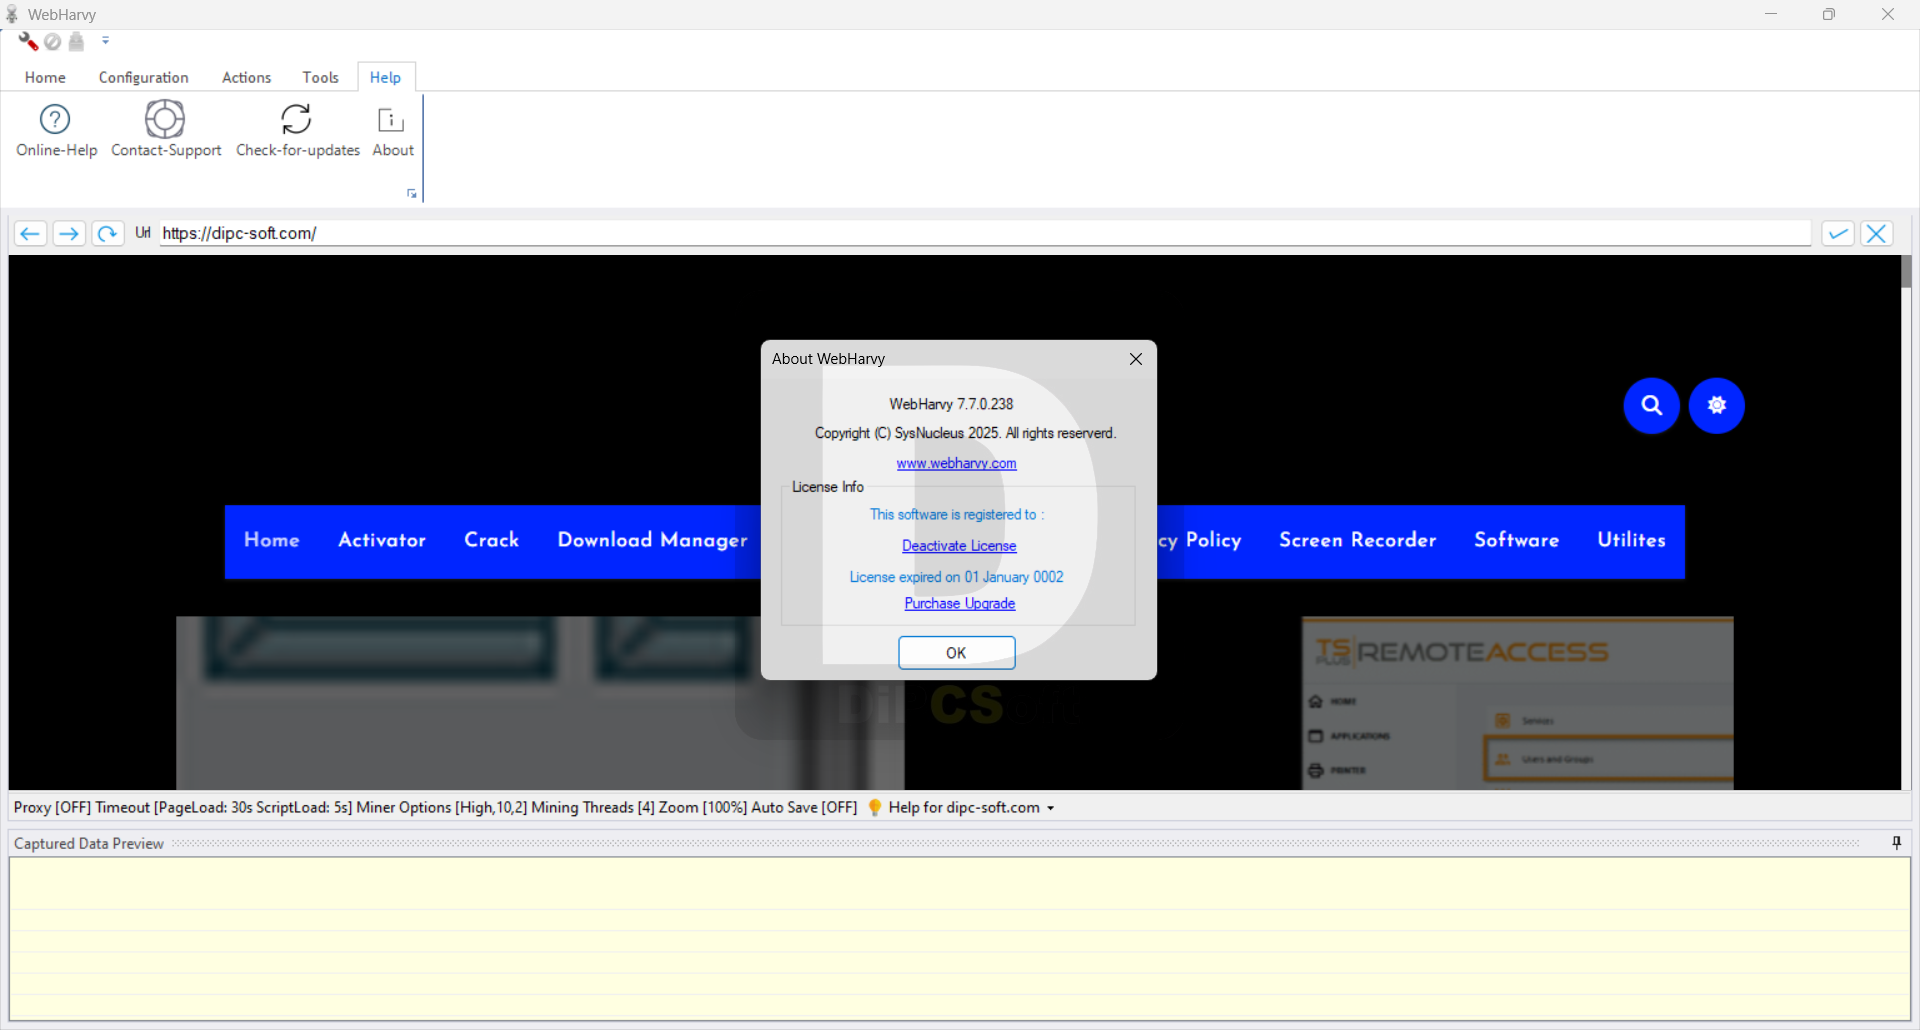This screenshot has height=1030, width=1920.
Task: Open Activator in the webpage navigation
Action: click(x=382, y=540)
